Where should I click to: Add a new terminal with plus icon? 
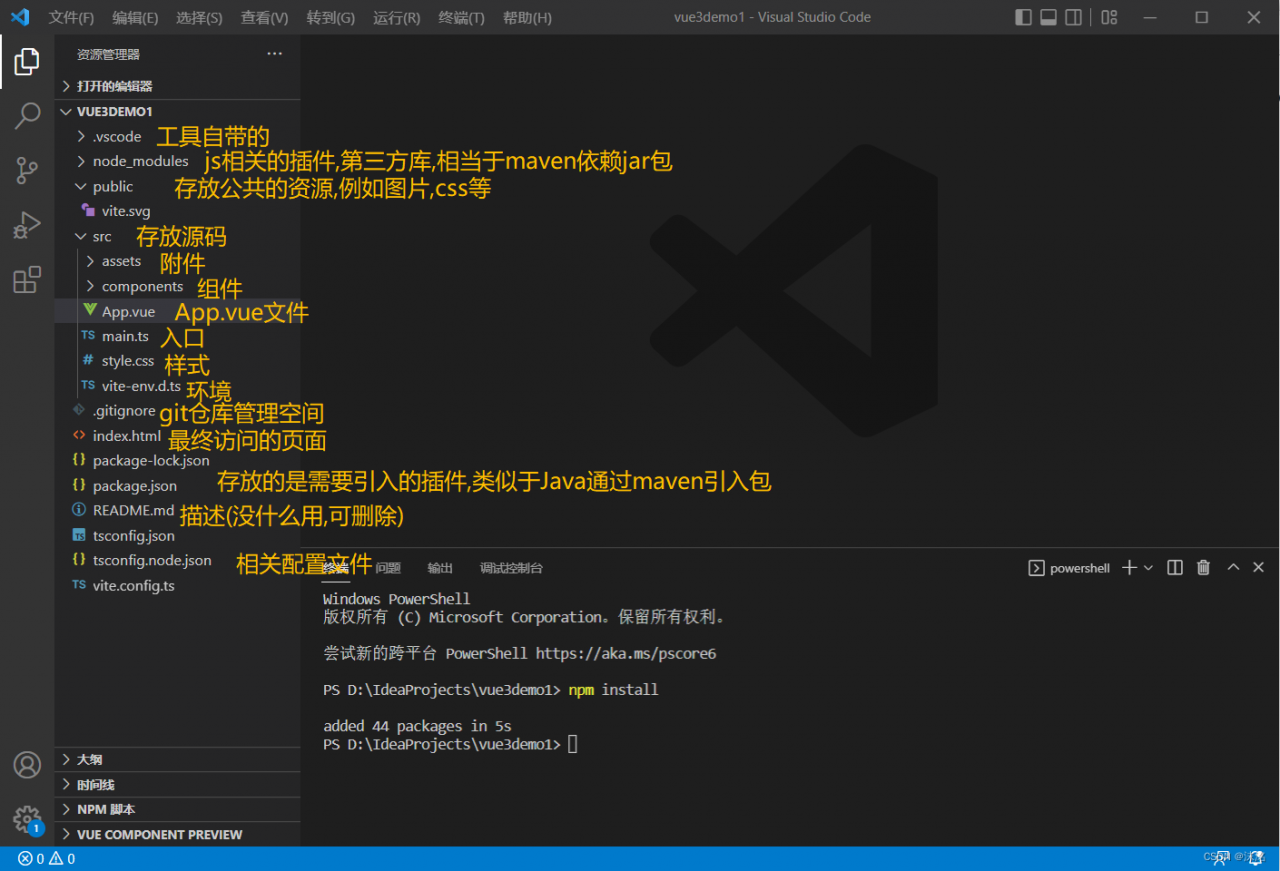click(x=1129, y=567)
